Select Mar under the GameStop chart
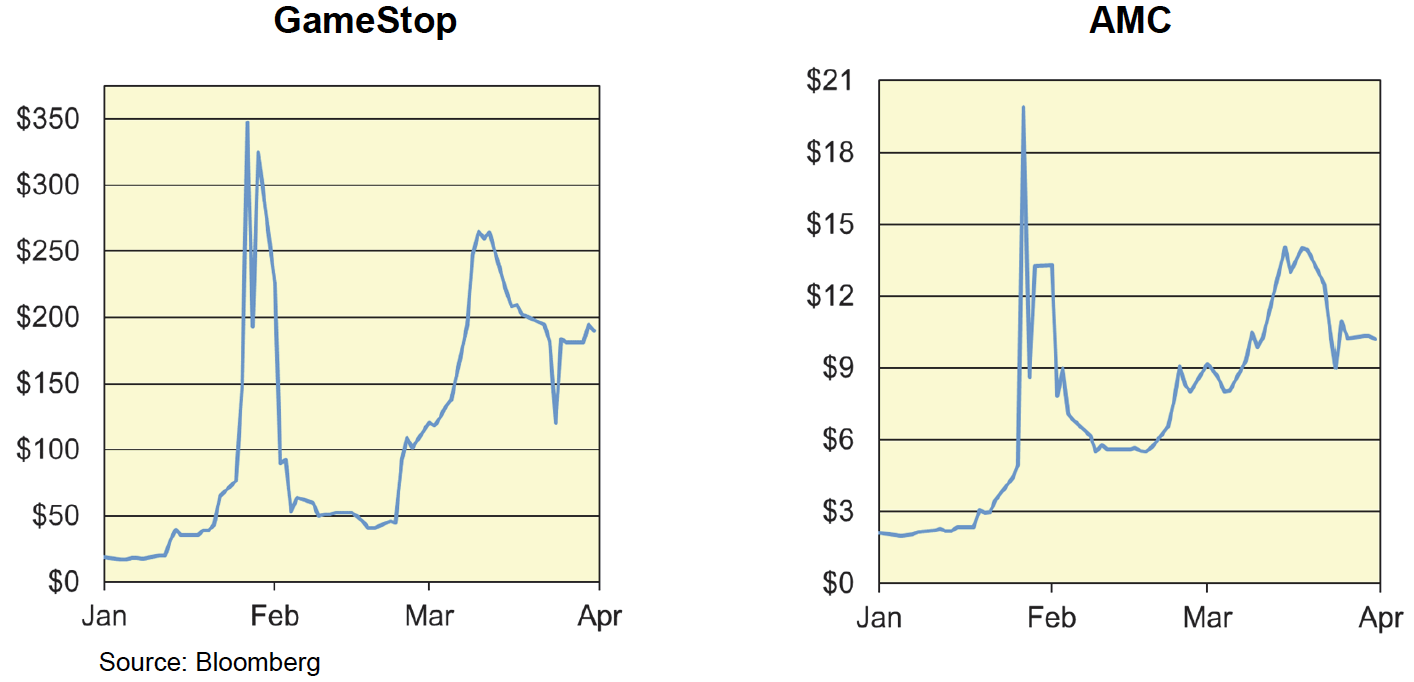This screenshot has width=1414, height=682. [x=429, y=616]
